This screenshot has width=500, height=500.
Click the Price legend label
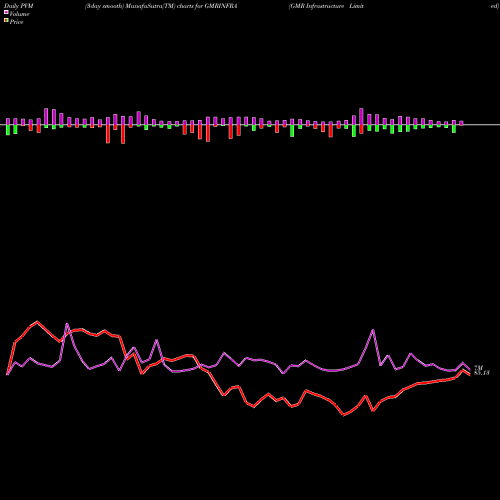tap(16, 22)
